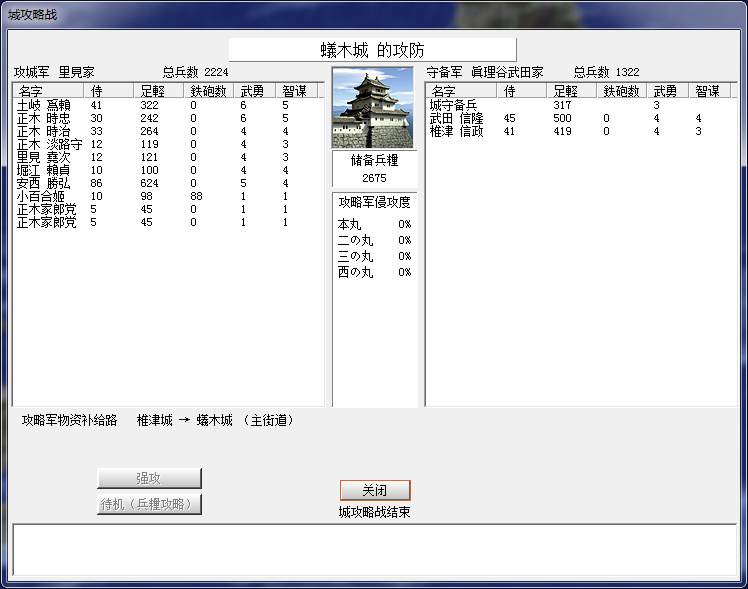This screenshot has width=748, height=589.
Task: Click defender 总兵数 1322 label
Action: tap(606, 72)
